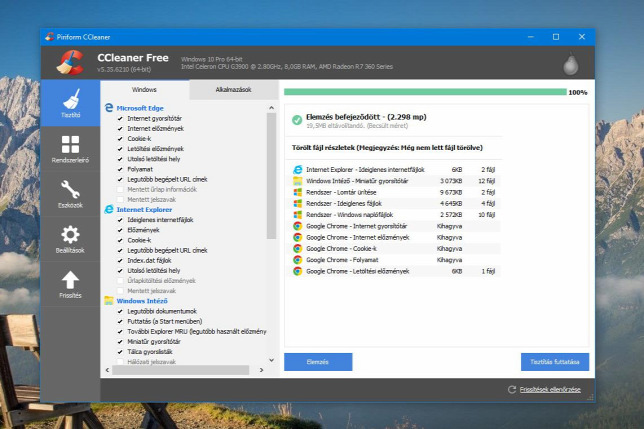Click the Chrome icon of Folyamat result row
The image size is (644, 429).
(297, 260)
